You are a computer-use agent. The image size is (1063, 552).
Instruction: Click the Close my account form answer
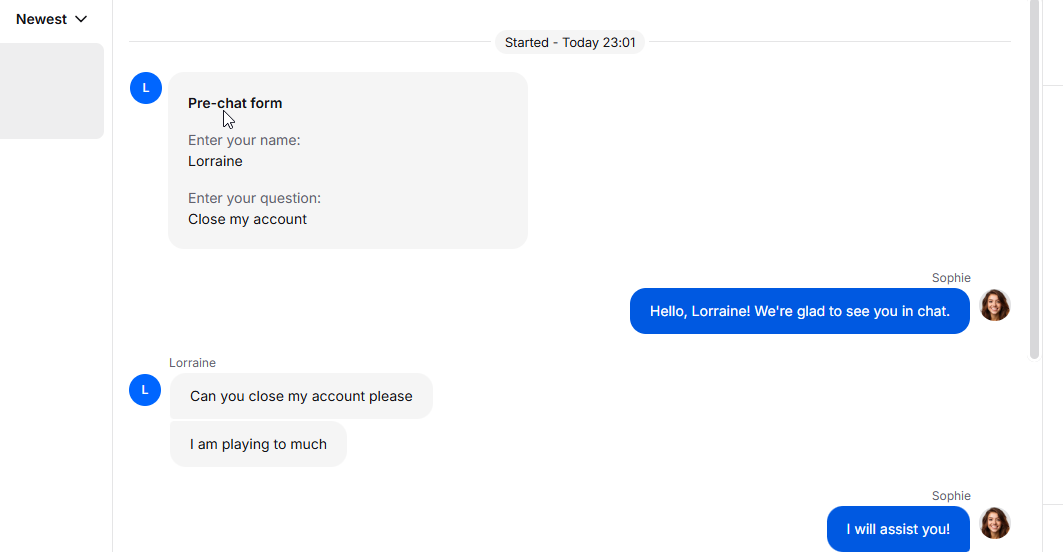click(x=247, y=219)
